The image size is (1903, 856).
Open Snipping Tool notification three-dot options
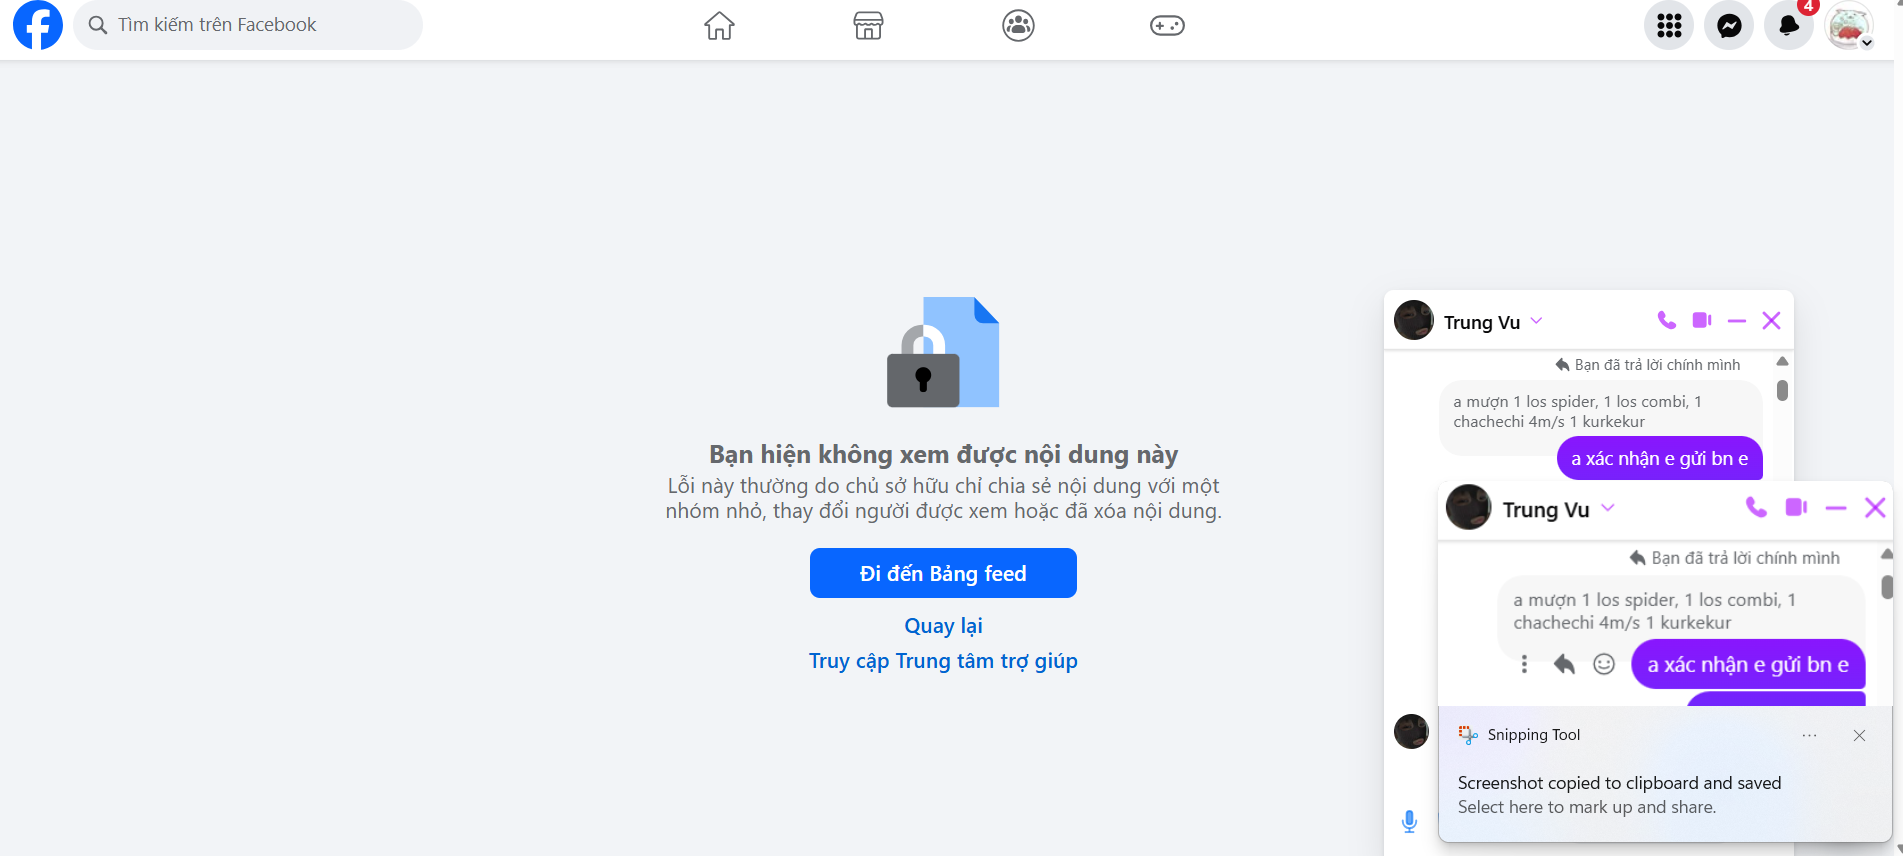[1809, 735]
